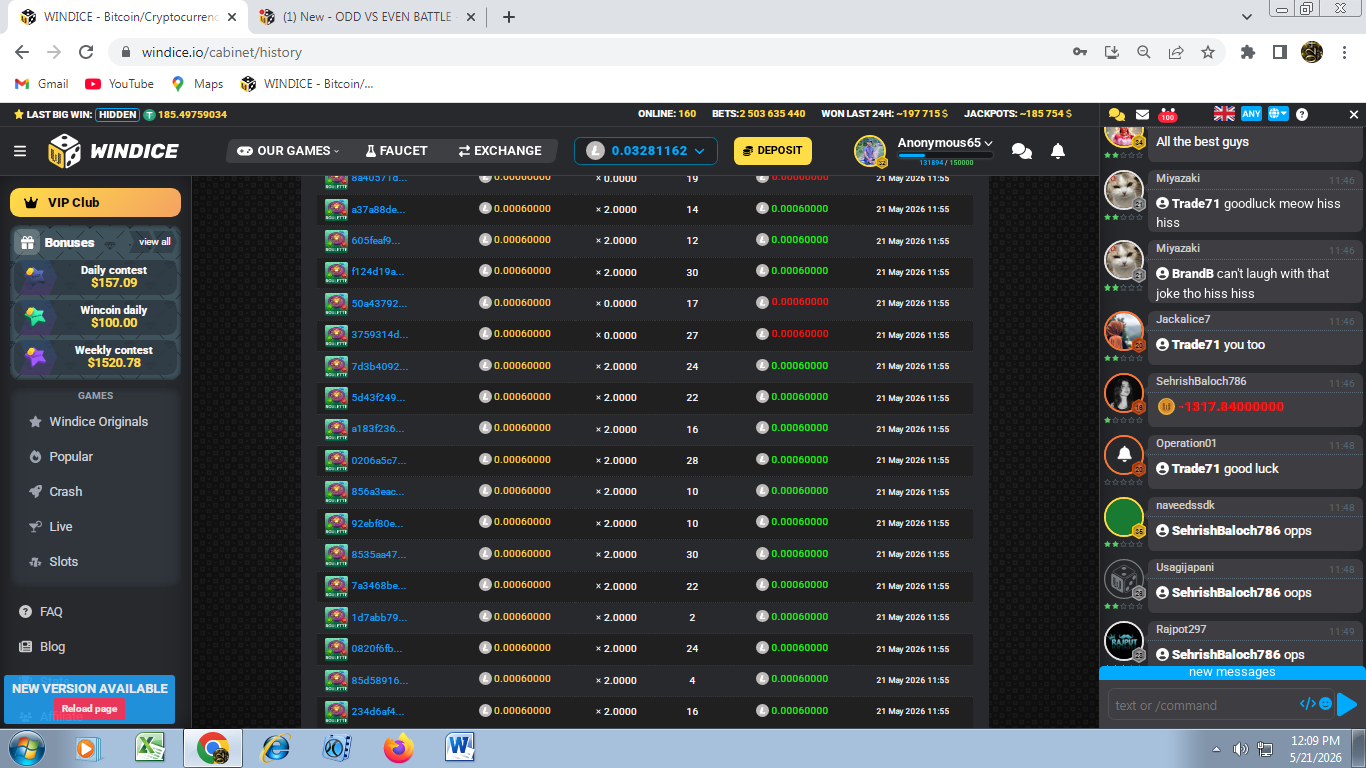The height and width of the screenshot is (768, 1366).
Task: Open bet ID a37a88de in history
Action: [x=378, y=210]
